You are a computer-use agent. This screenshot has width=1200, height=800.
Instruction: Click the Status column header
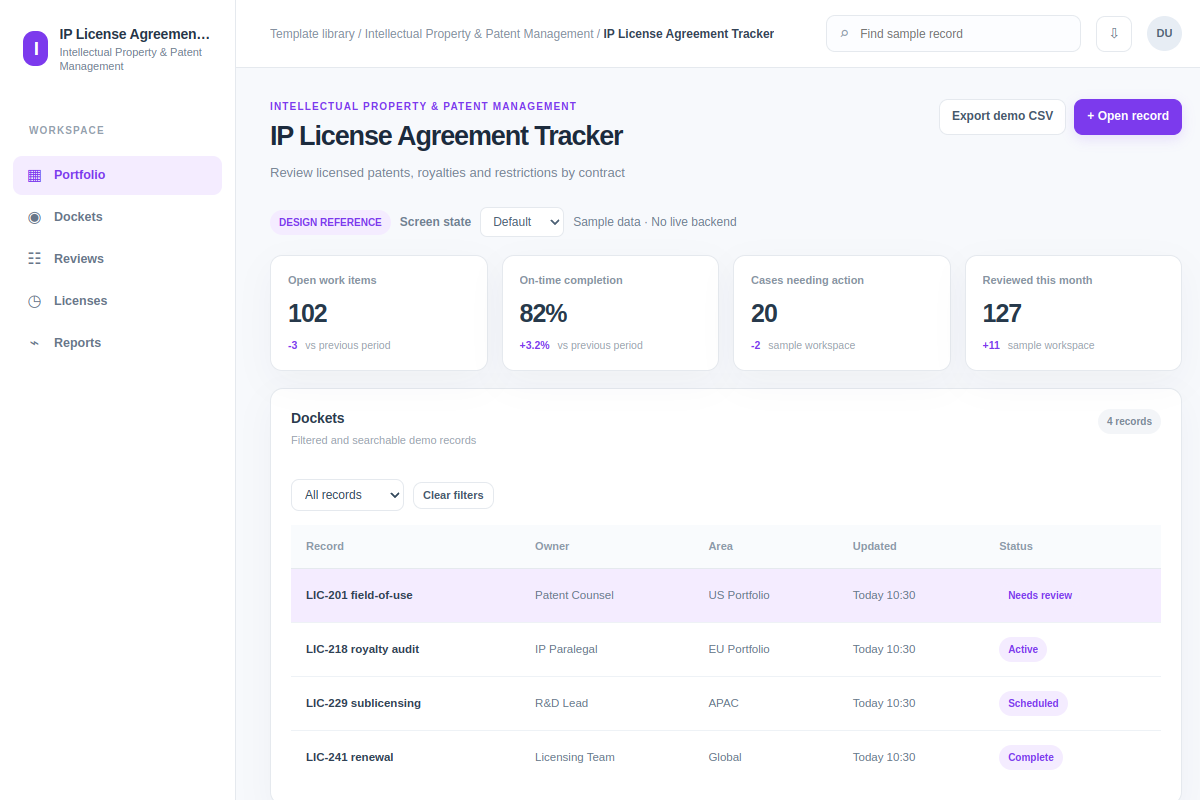pyautogui.click(x=1016, y=546)
